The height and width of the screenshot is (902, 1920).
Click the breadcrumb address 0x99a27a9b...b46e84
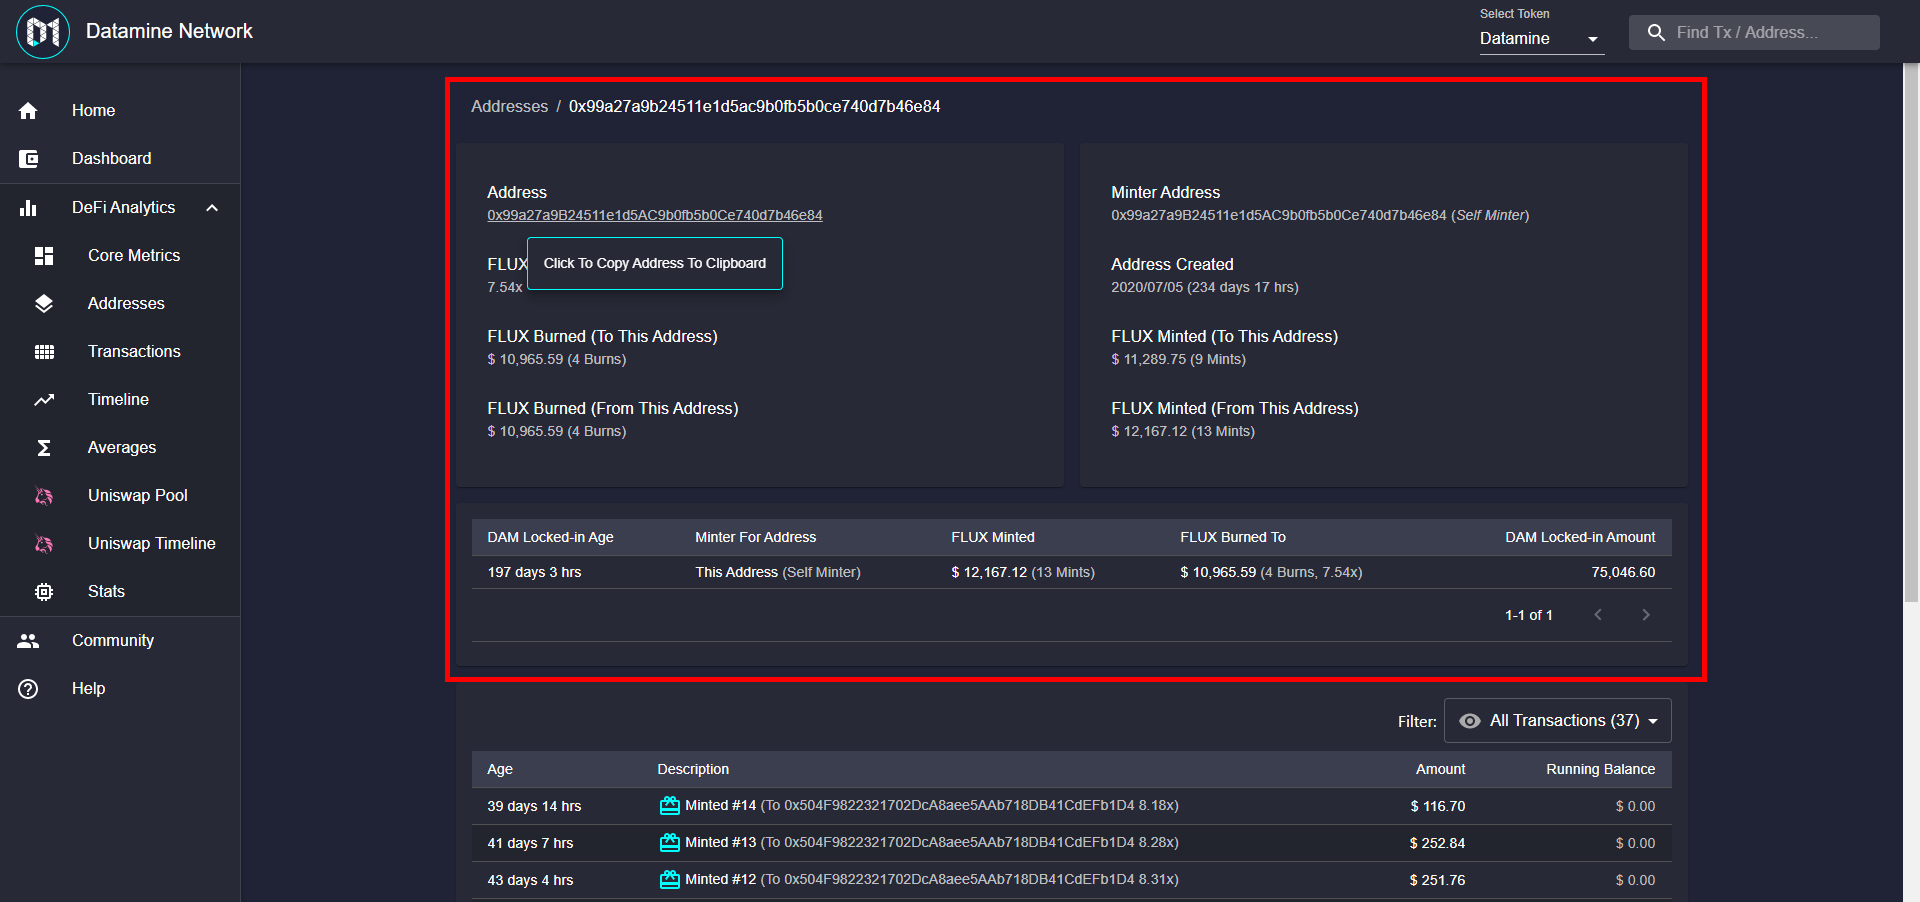coord(755,107)
